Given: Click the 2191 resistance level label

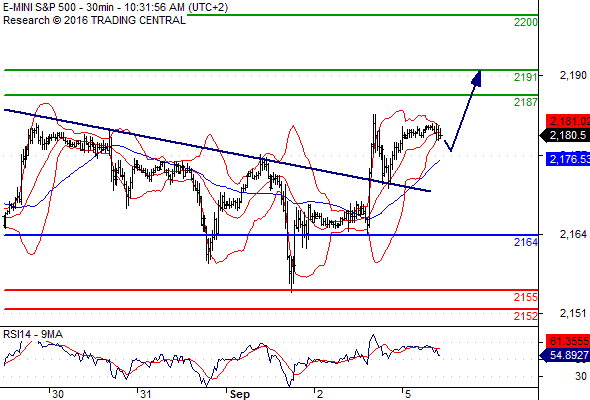Looking at the screenshot, I should click(x=526, y=78).
